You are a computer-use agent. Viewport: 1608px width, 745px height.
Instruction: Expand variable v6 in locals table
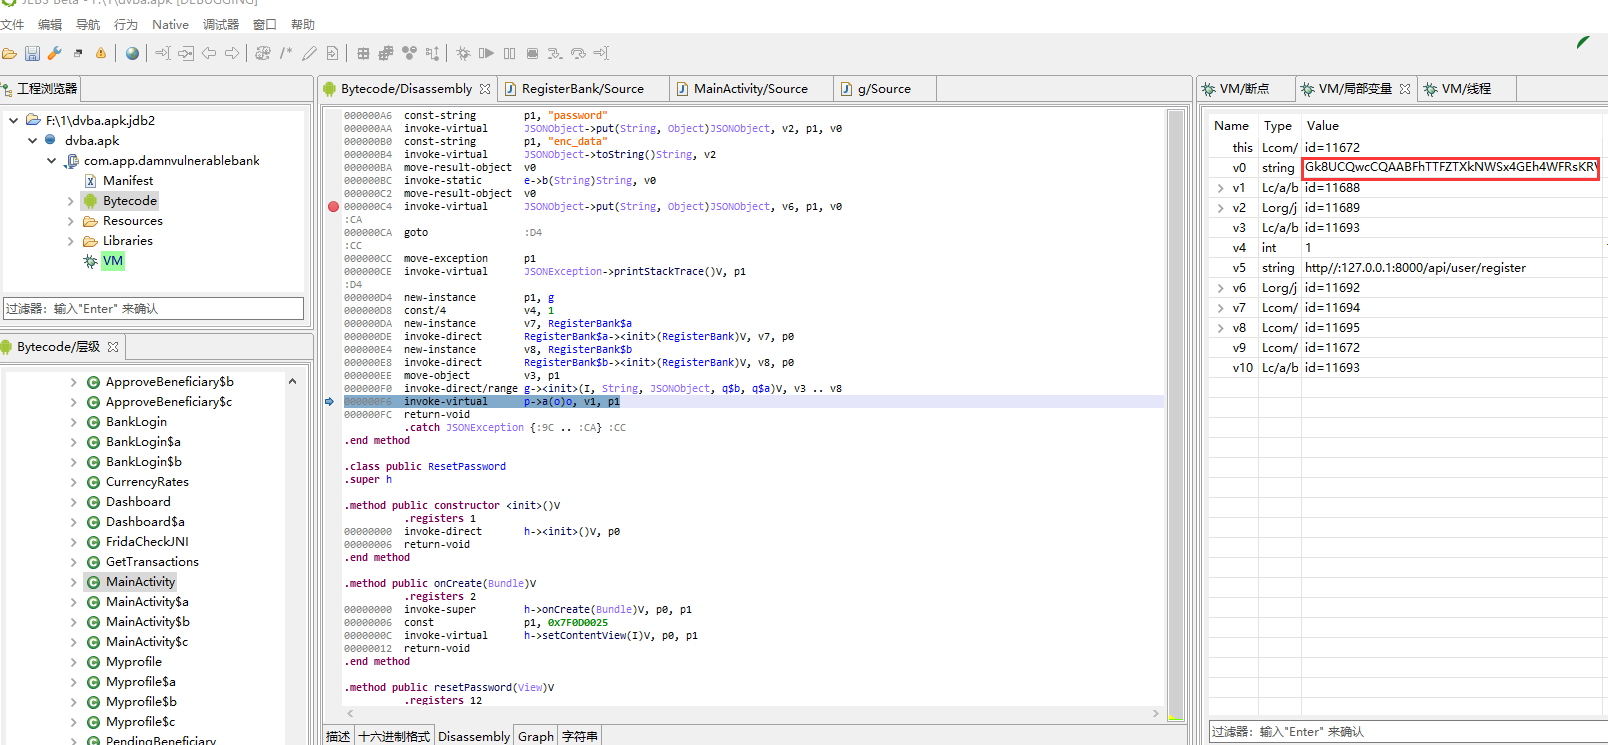1220,288
